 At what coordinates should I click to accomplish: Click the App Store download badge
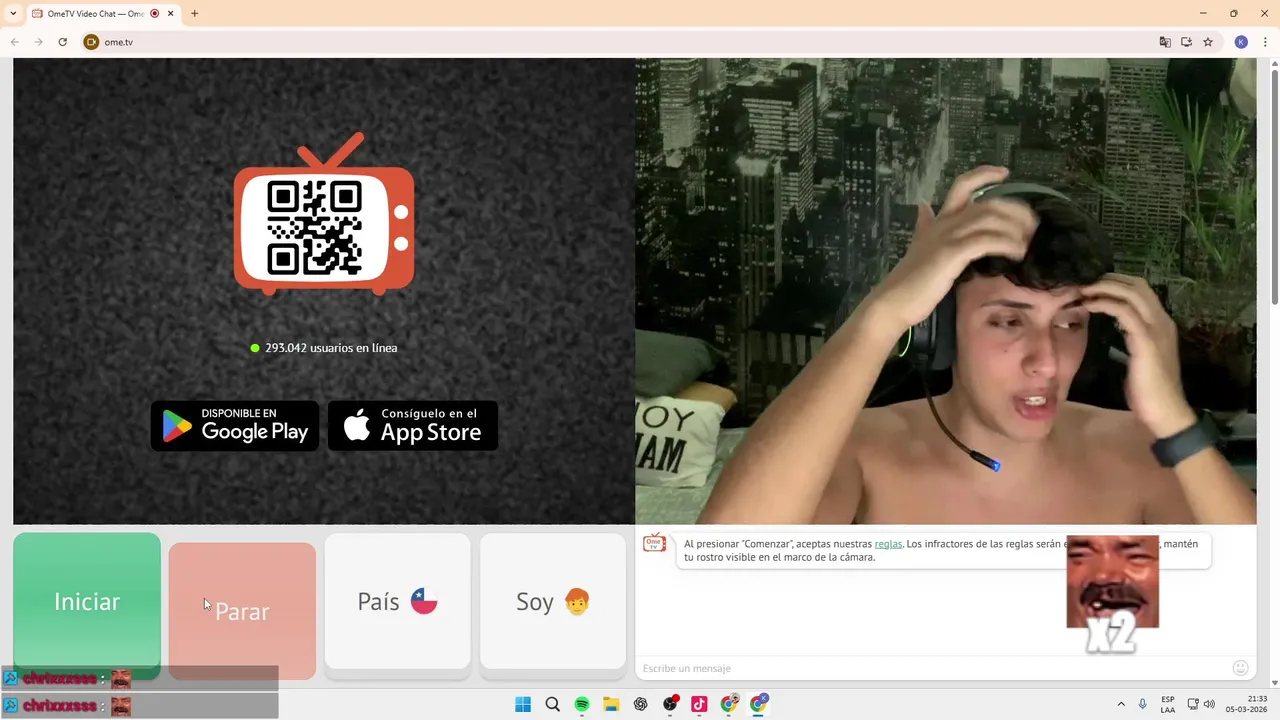coord(413,426)
